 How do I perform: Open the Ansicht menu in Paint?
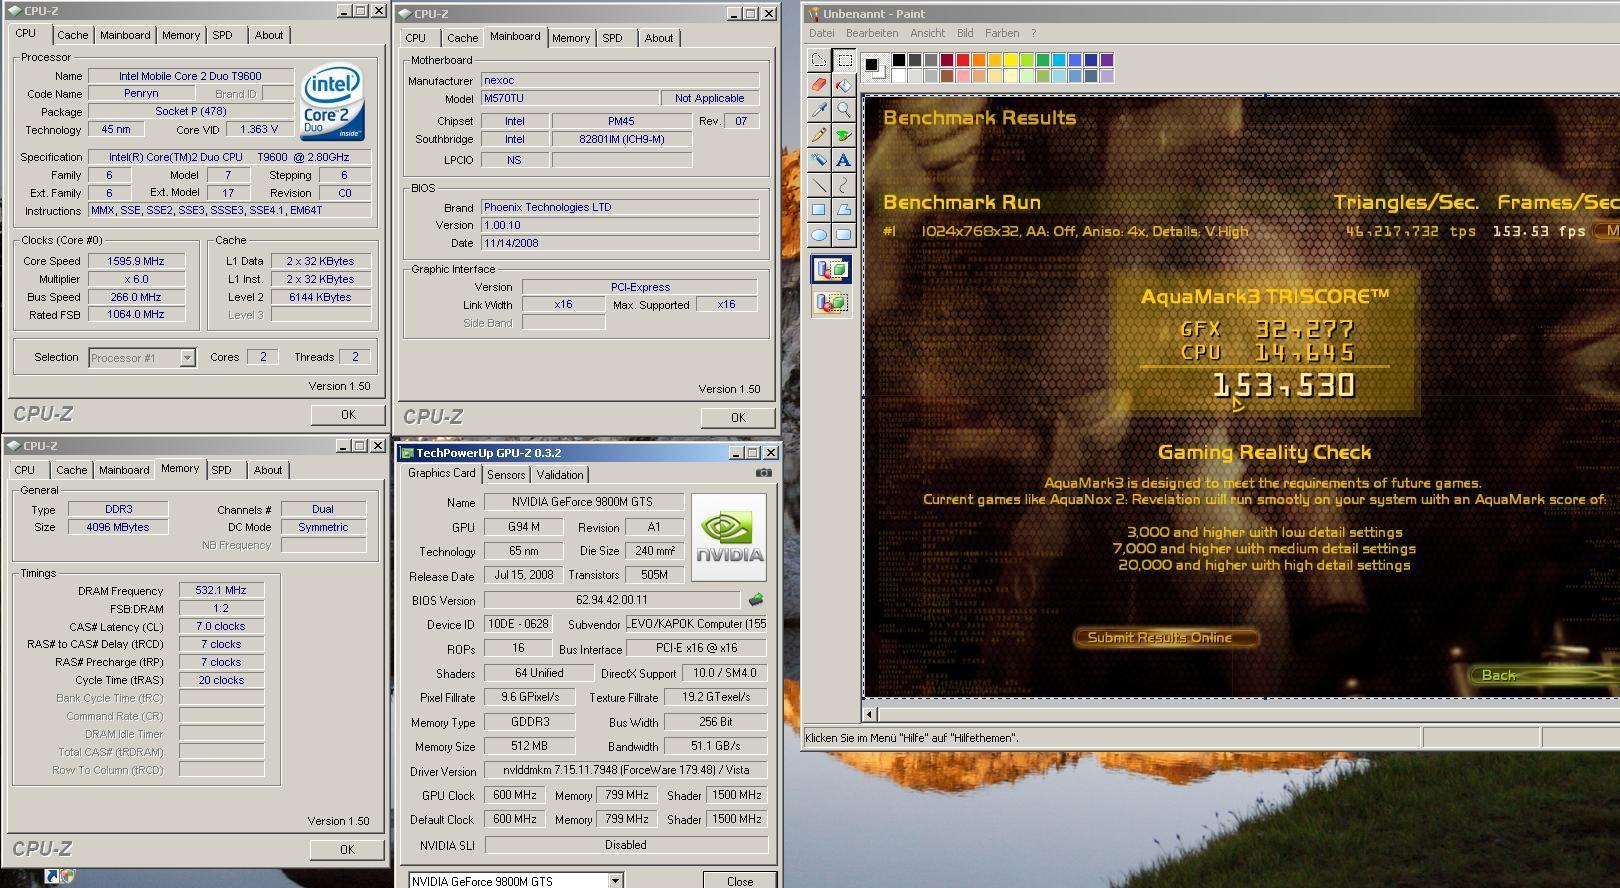(x=927, y=33)
